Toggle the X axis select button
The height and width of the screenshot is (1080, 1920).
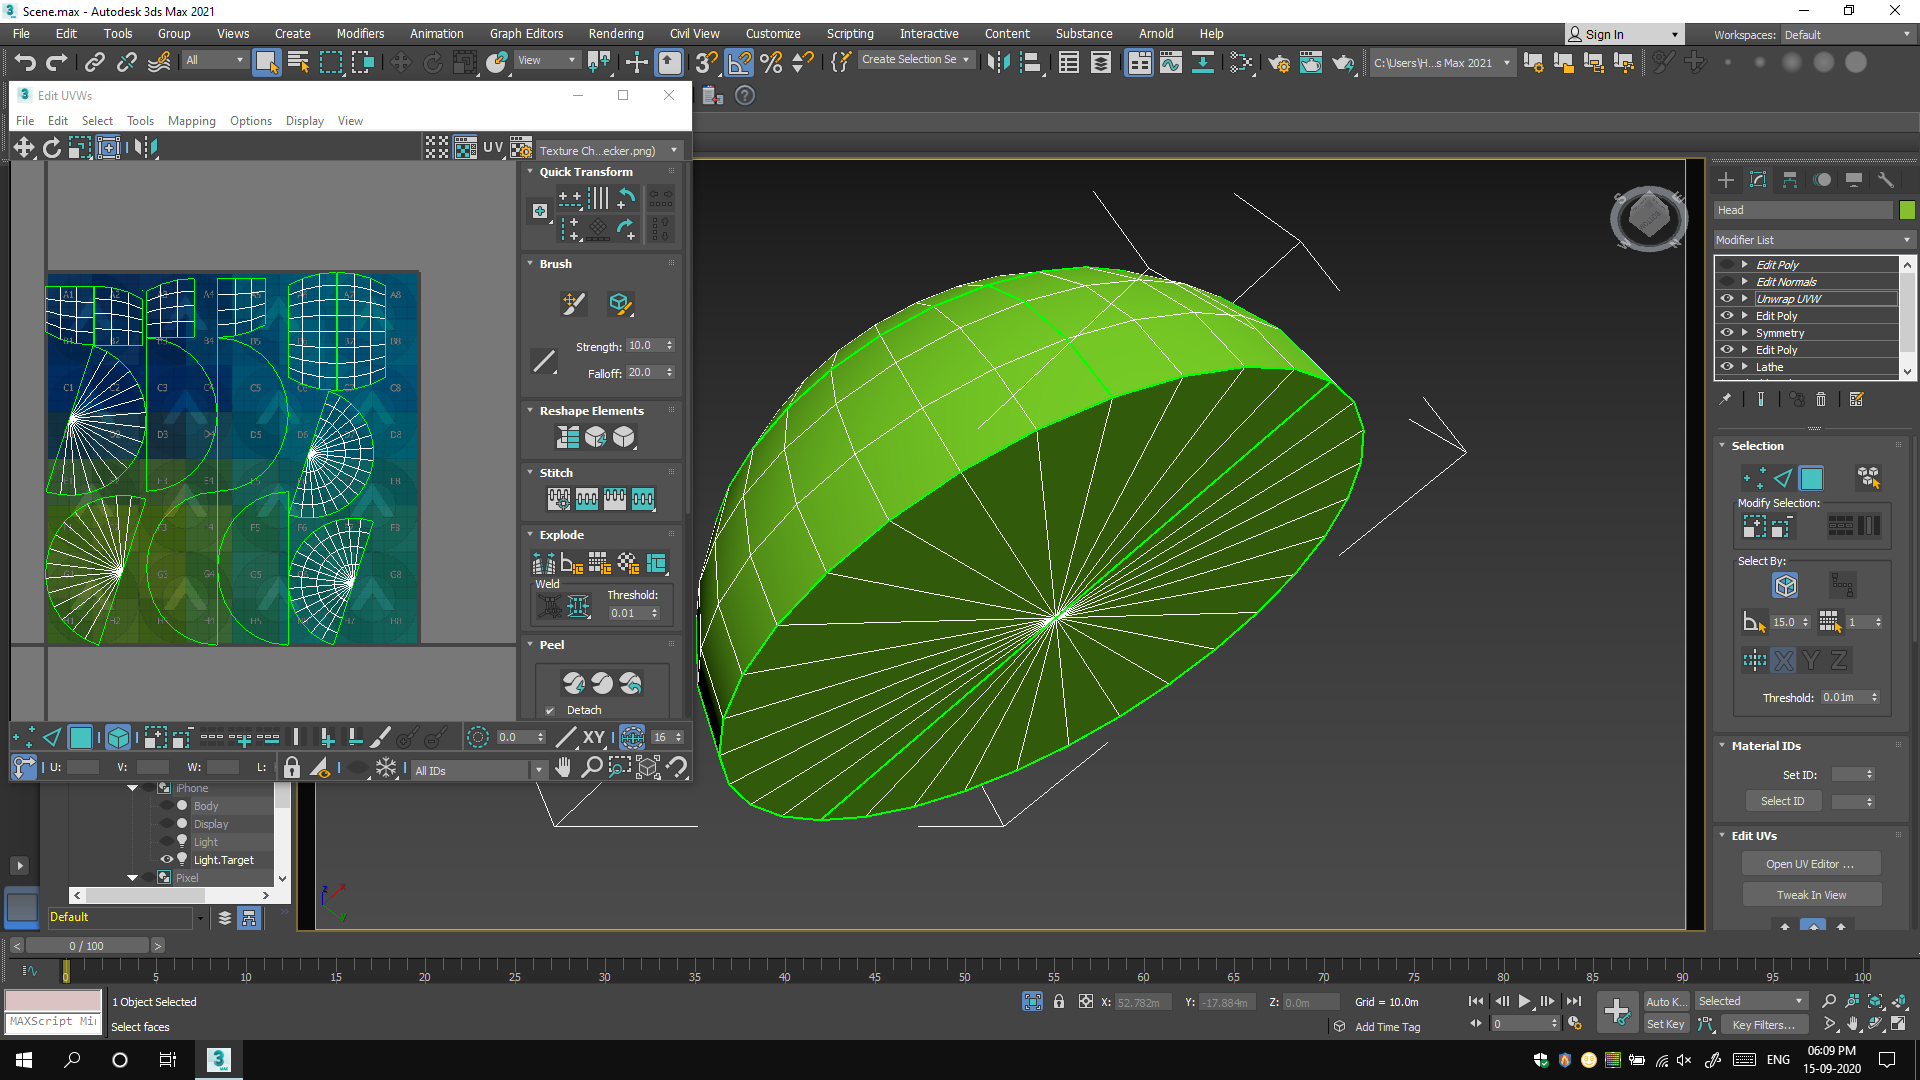coord(1783,660)
